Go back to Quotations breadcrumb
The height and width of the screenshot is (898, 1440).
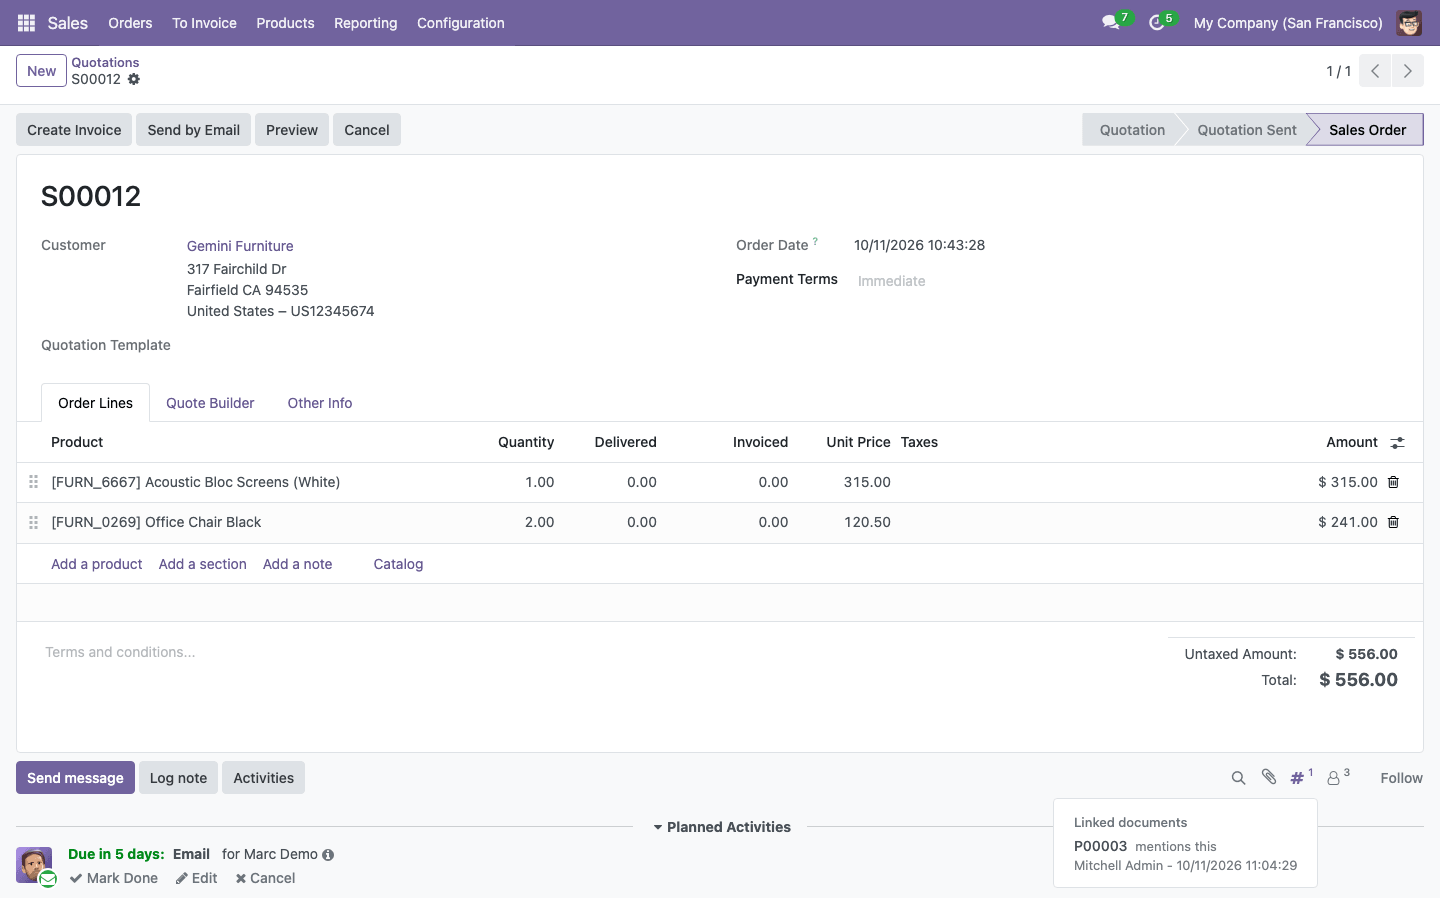coord(105,62)
